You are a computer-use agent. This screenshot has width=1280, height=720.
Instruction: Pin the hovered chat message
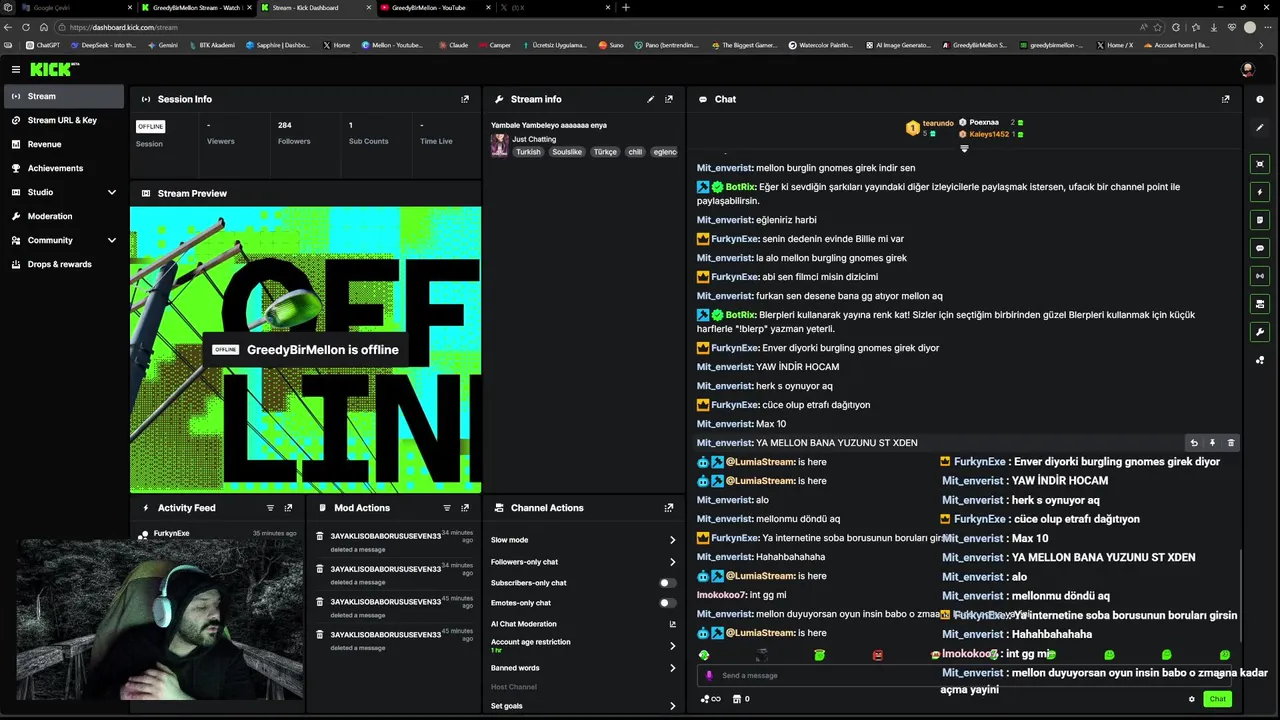[x=1212, y=443]
